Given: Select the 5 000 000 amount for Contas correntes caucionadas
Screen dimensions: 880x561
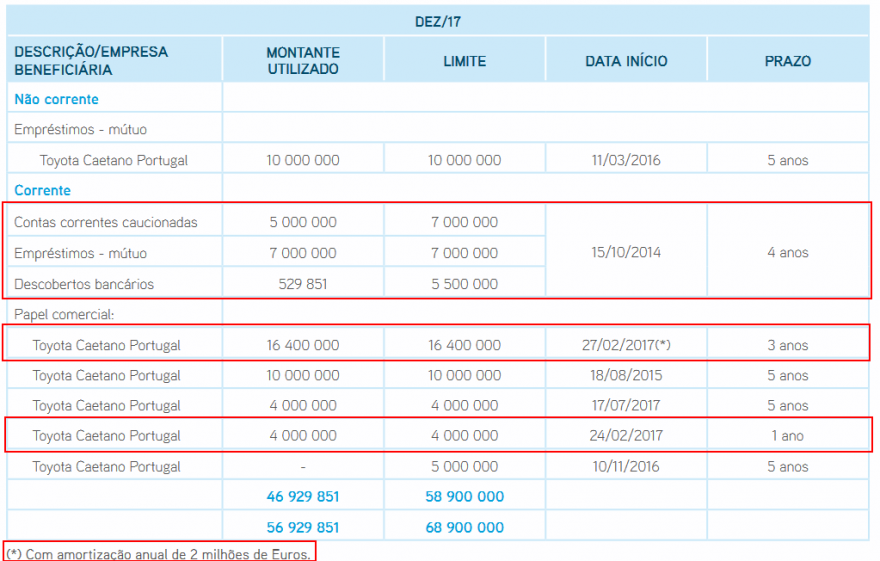Looking at the screenshot, I should point(303,222).
